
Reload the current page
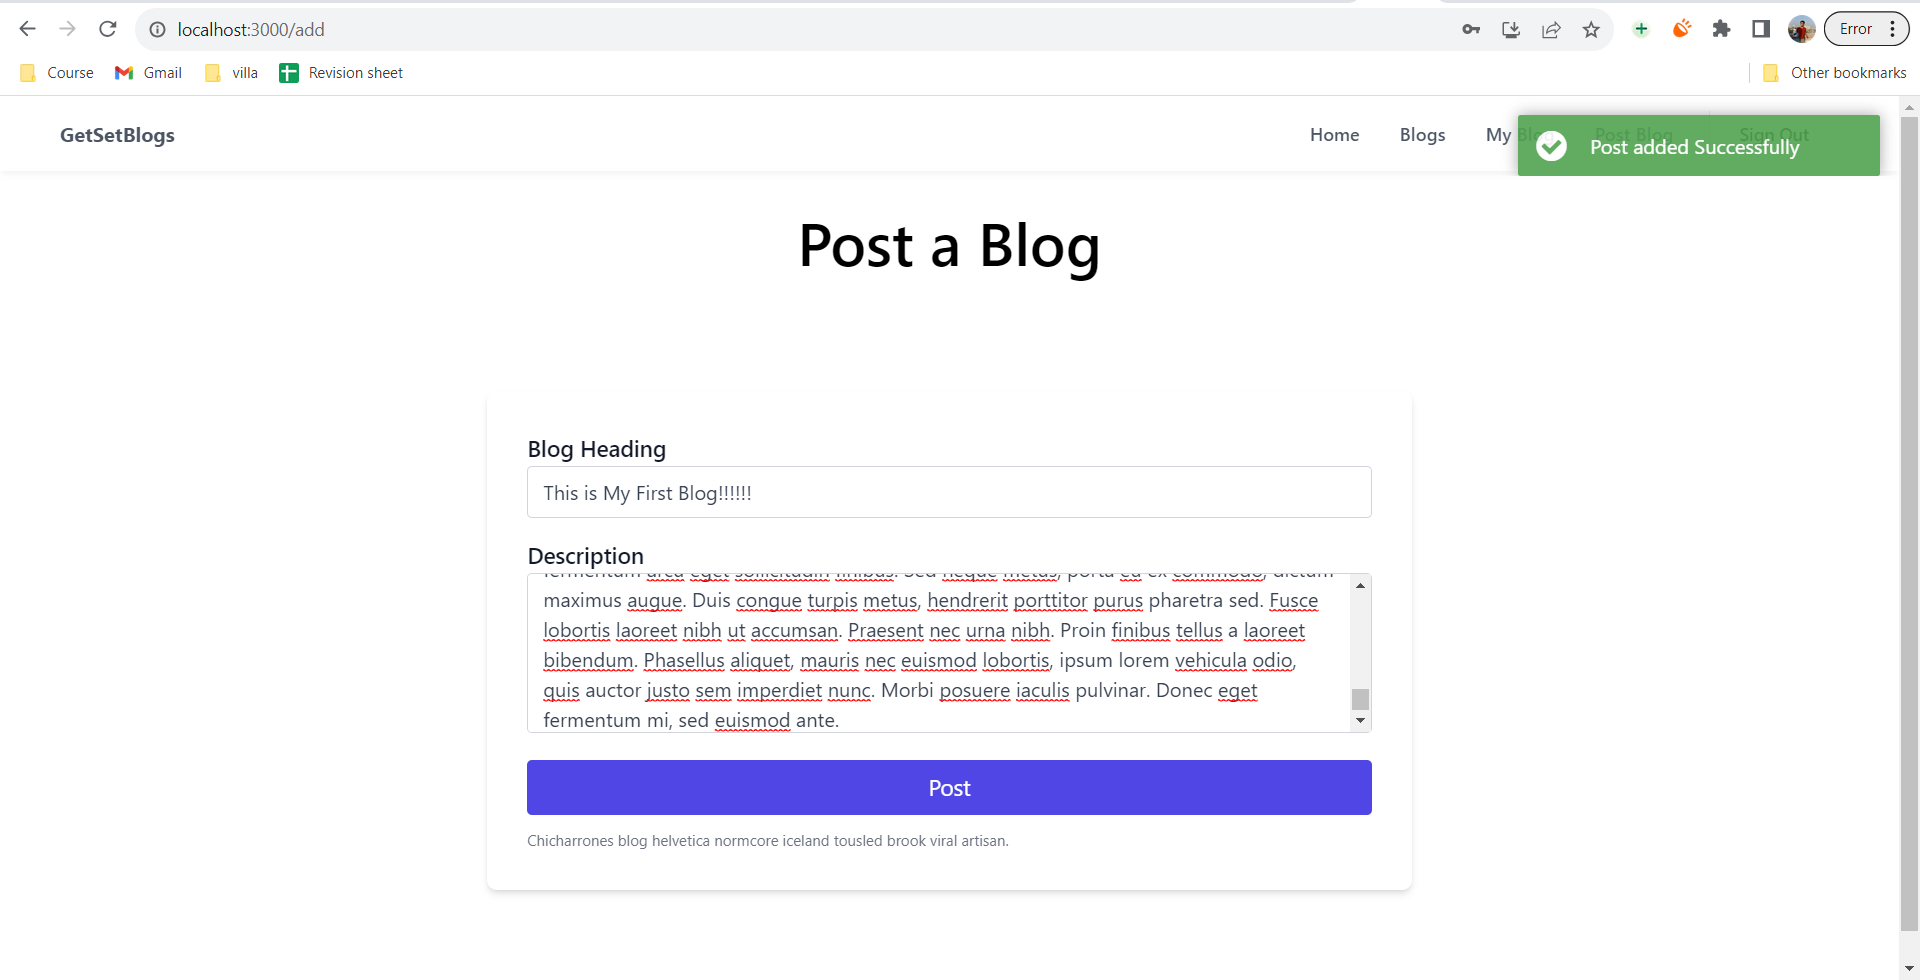(108, 29)
